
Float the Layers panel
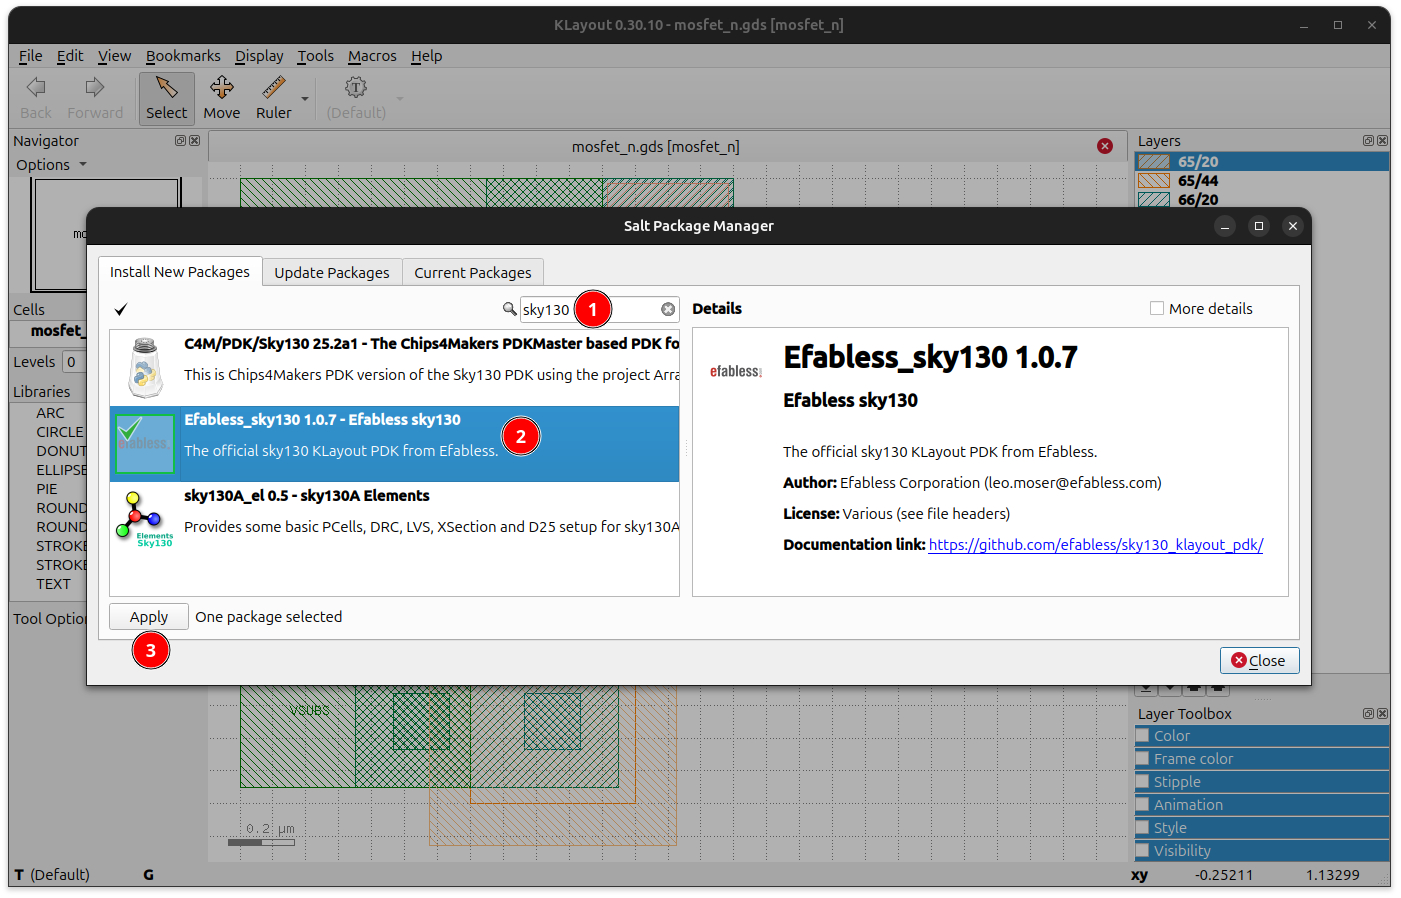[x=1368, y=141]
